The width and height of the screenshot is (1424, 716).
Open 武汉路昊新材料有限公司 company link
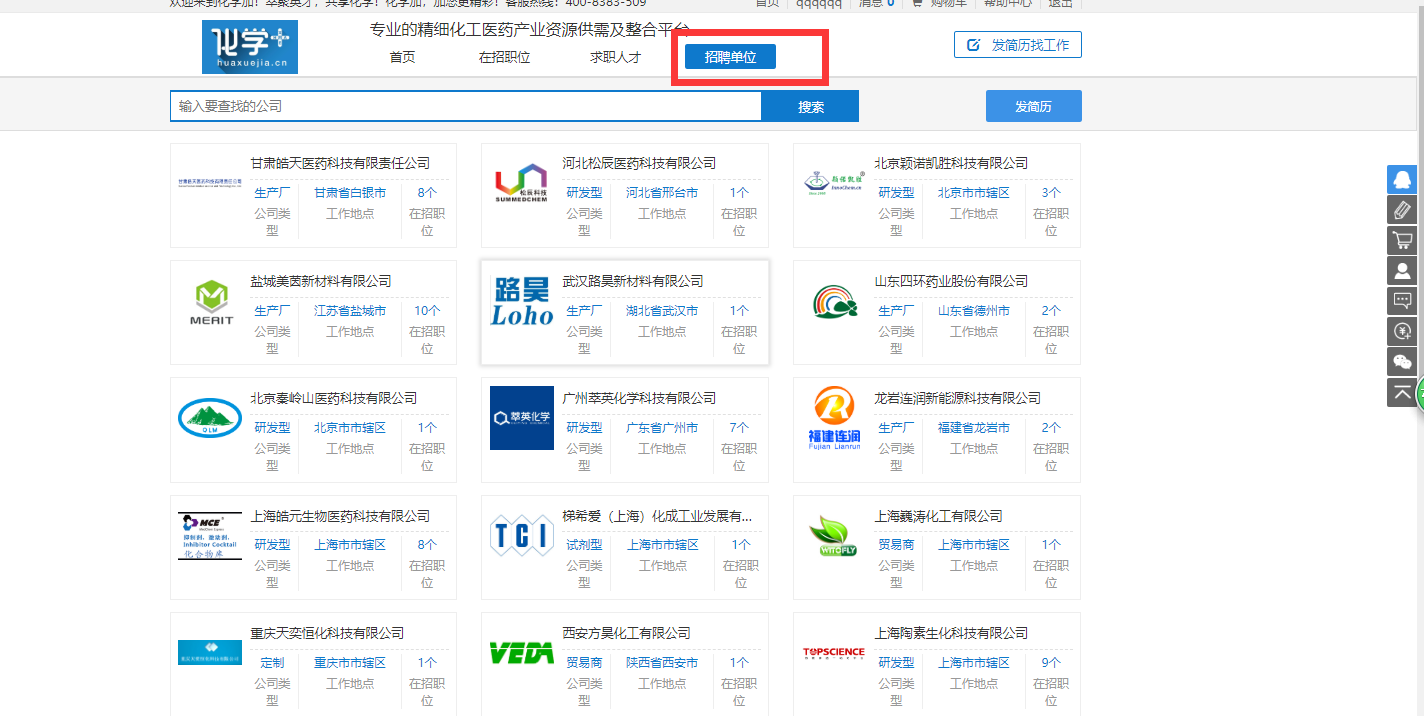point(632,281)
